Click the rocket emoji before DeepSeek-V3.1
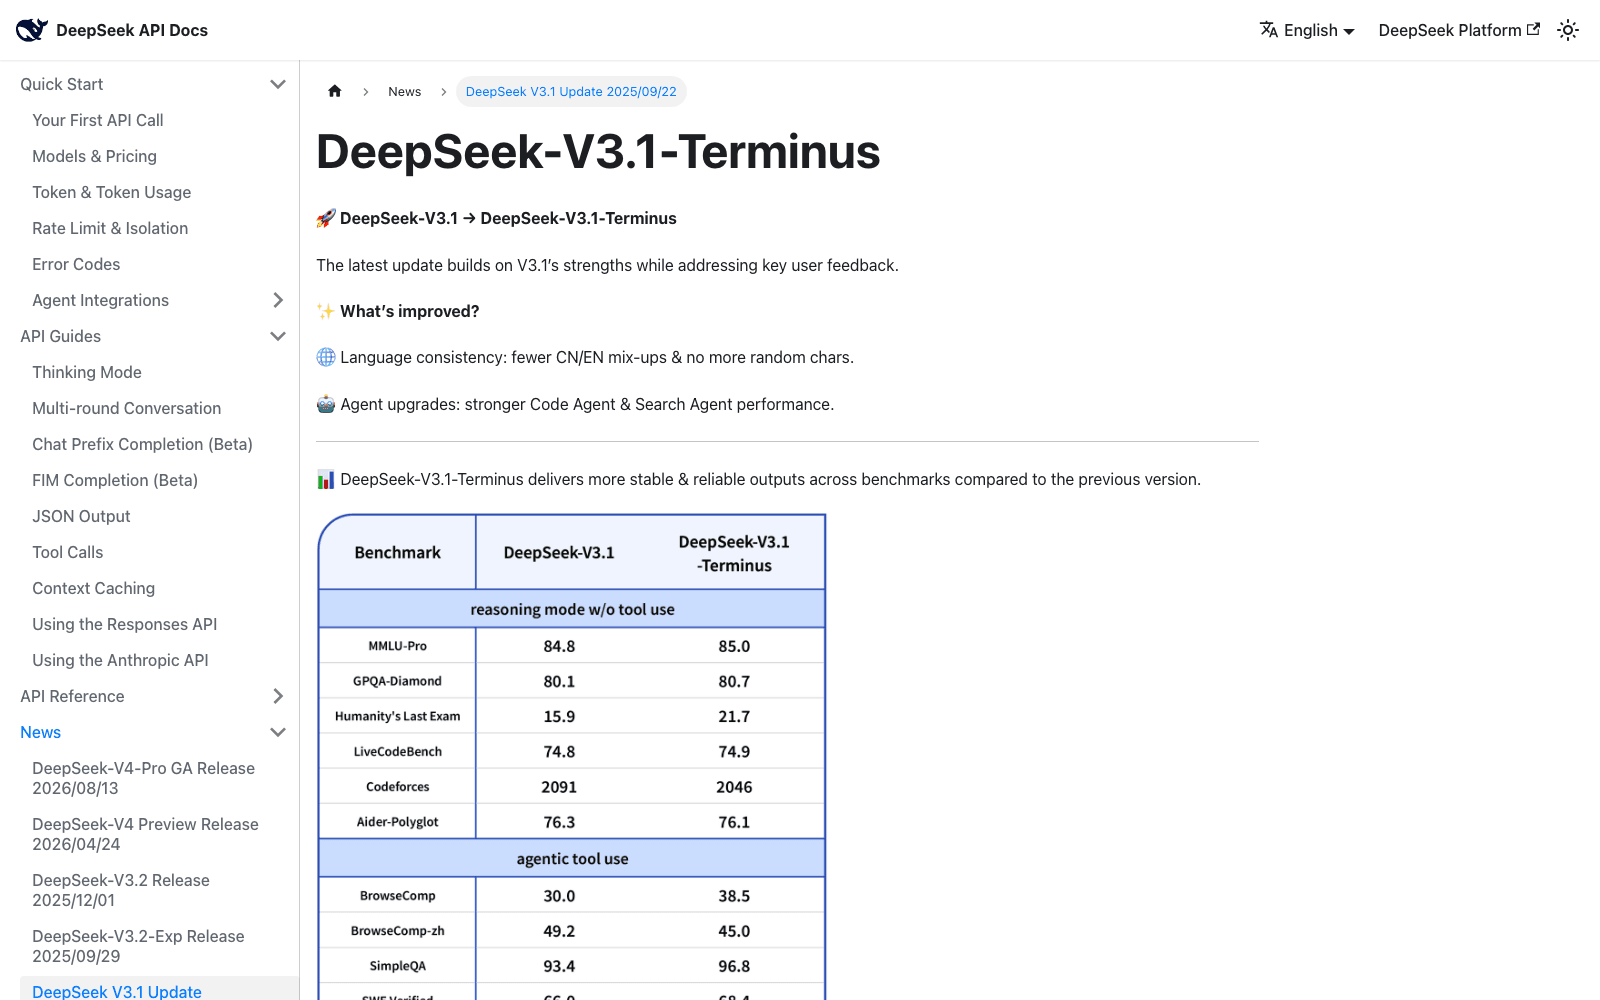Image resolution: width=1600 pixels, height=1000 pixels. [326, 218]
